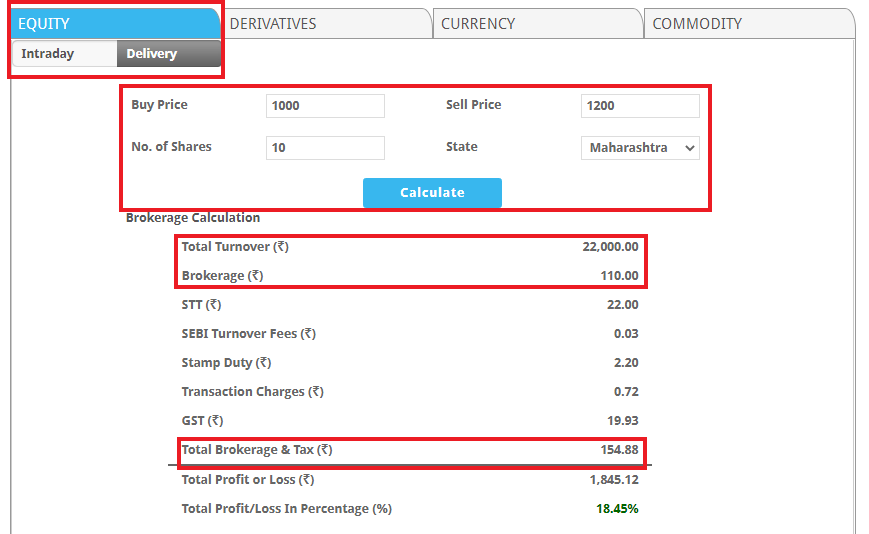The width and height of the screenshot is (869, 534).
Task: Click the Brokerage Calculation heading
Action: pos(192,218)
